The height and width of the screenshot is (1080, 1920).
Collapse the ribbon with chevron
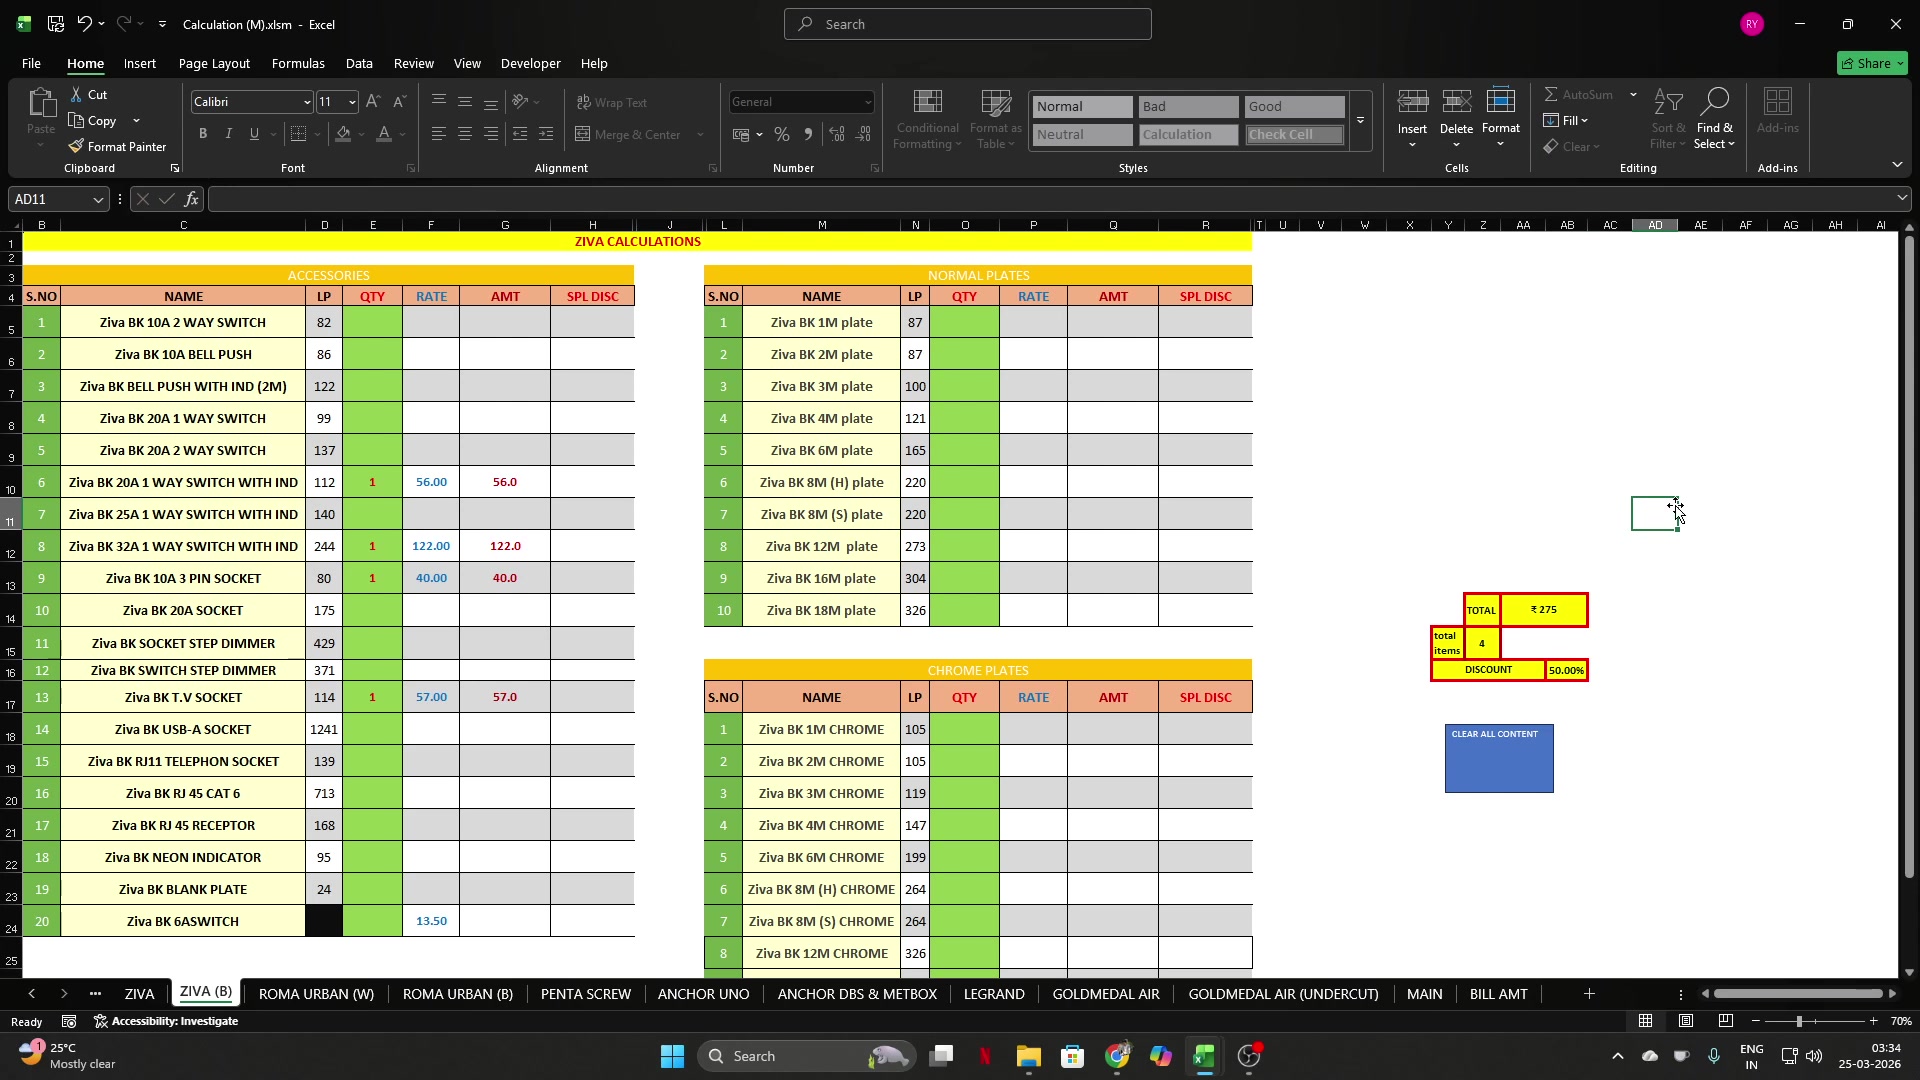tap(1897, 165)
